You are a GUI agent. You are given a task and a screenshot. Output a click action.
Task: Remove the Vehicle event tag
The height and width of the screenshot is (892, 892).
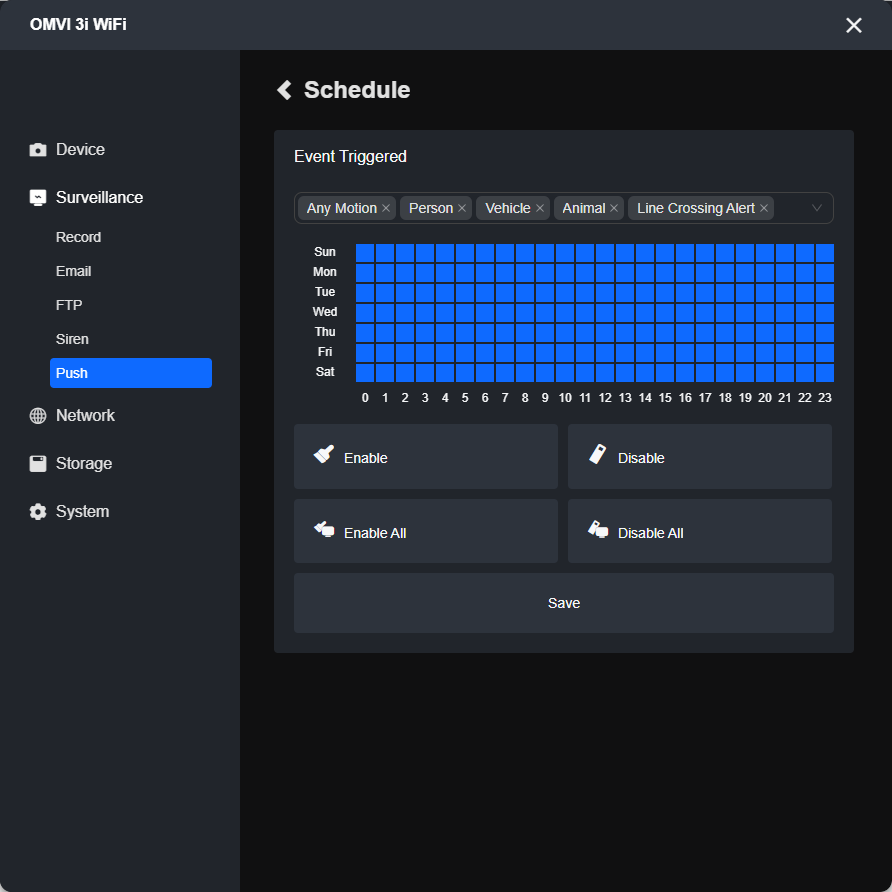[x=540, y=208]
